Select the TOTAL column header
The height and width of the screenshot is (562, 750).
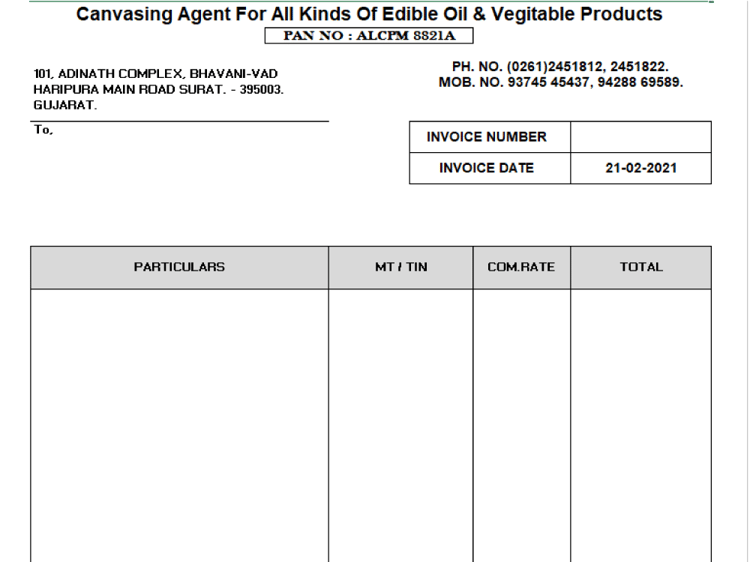coord(641,267)
